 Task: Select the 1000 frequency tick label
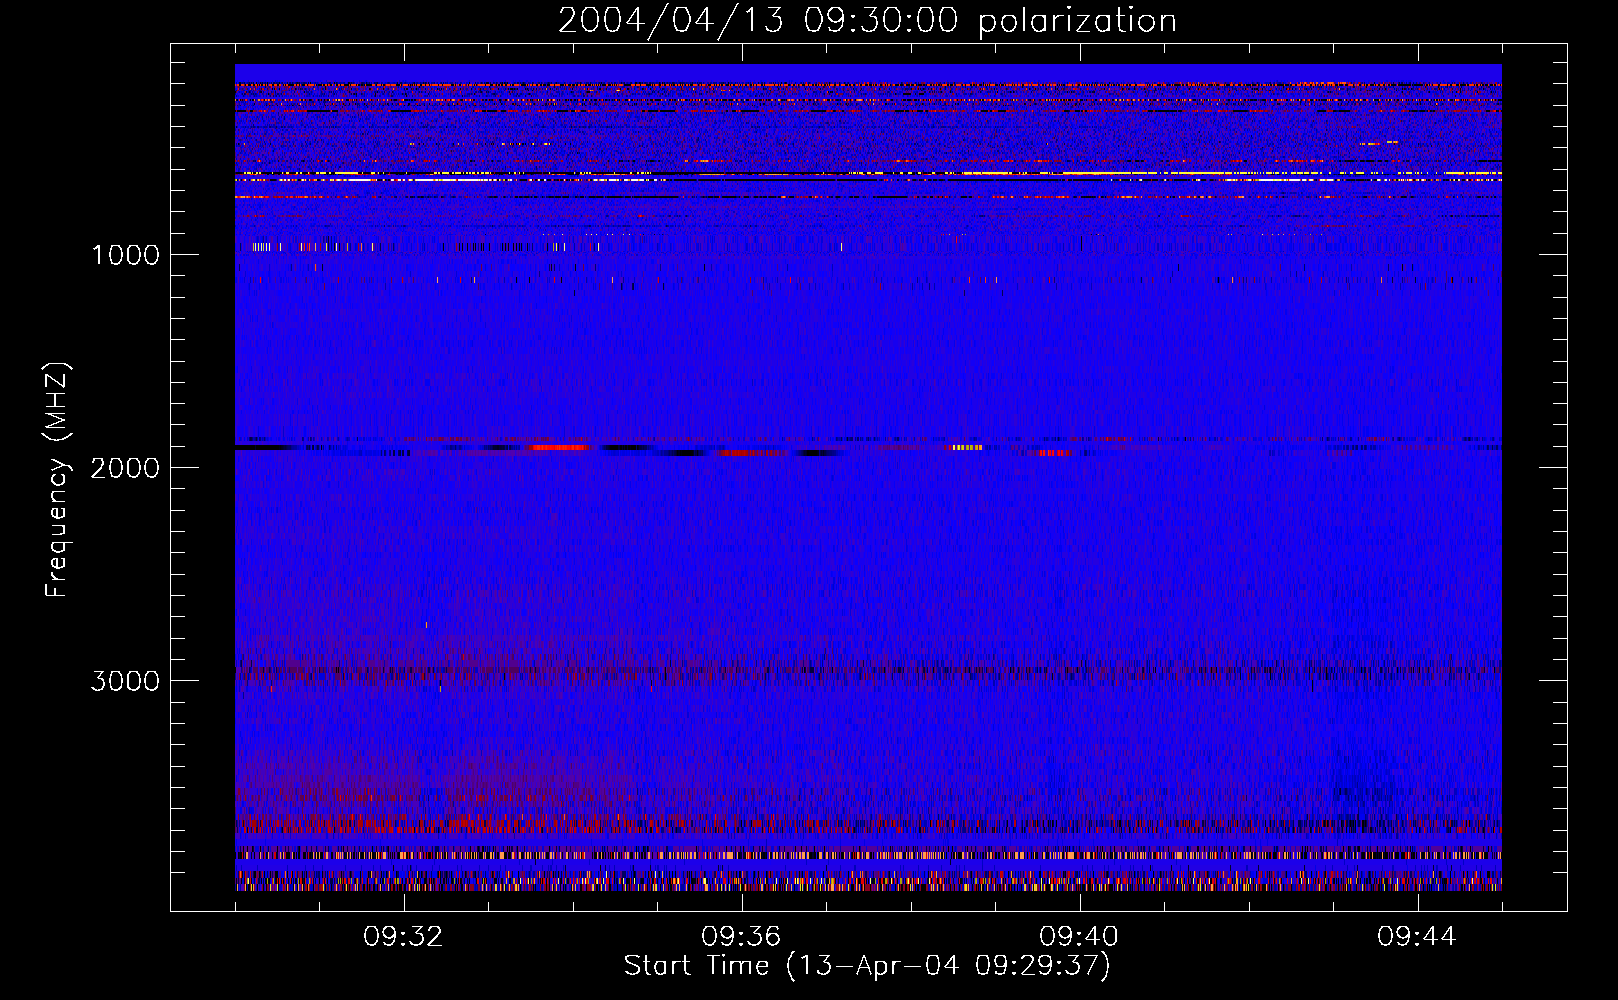pos(125,255)
